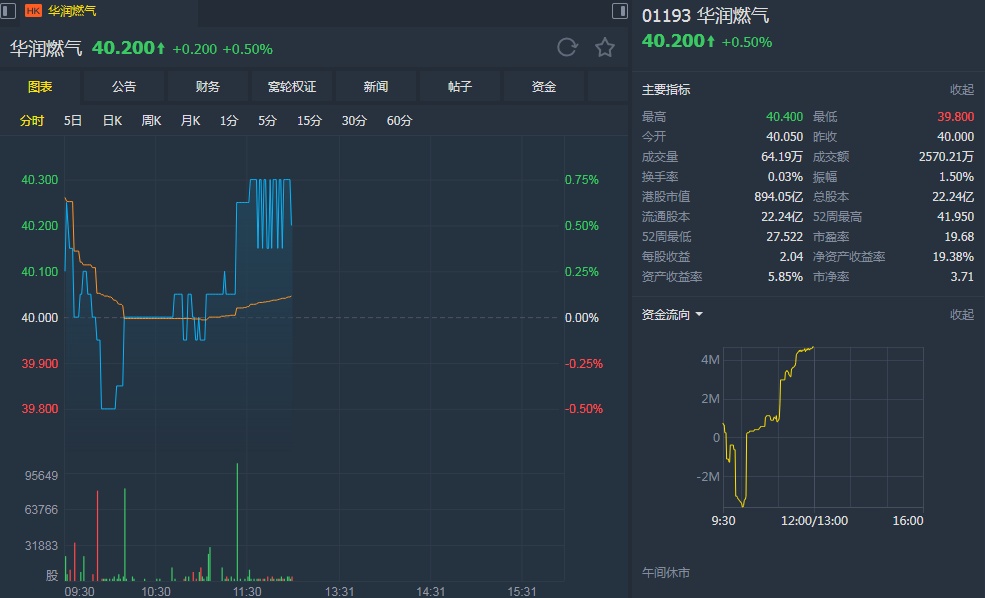Click the tall red volume bar after 09:30
This screenshot has height=598, width=985.
[97, 535]
